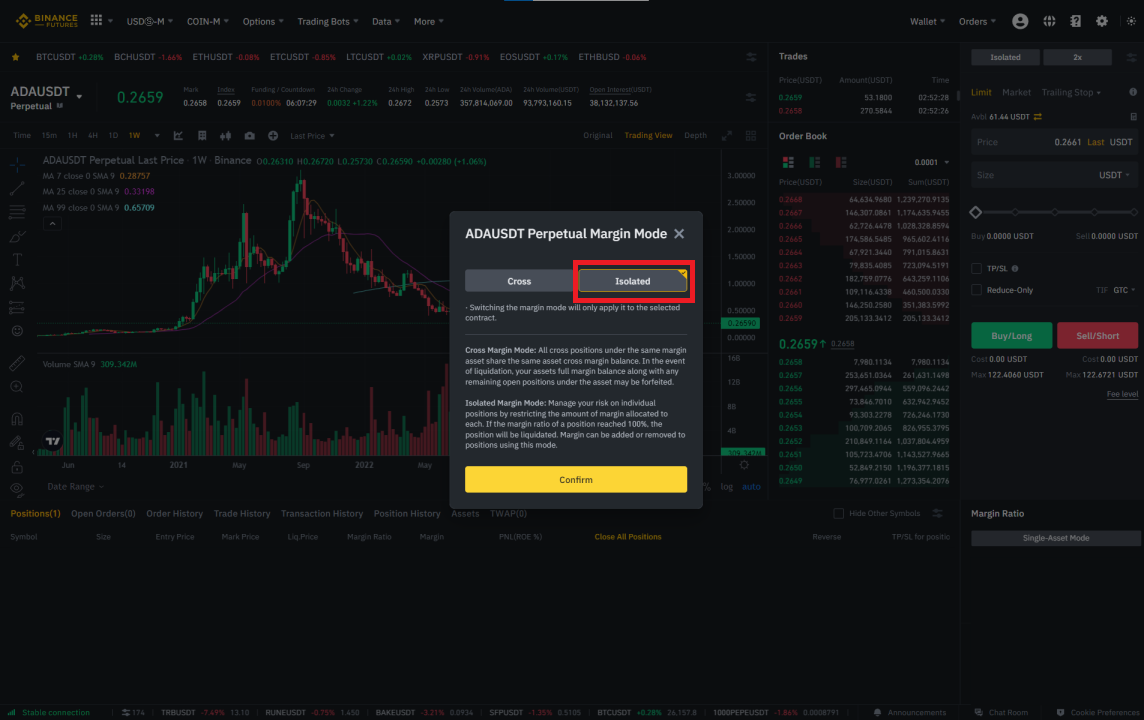Toggle the chart auto scale
The width and height of the screenshot is (1144, 720).
[751, 487]
